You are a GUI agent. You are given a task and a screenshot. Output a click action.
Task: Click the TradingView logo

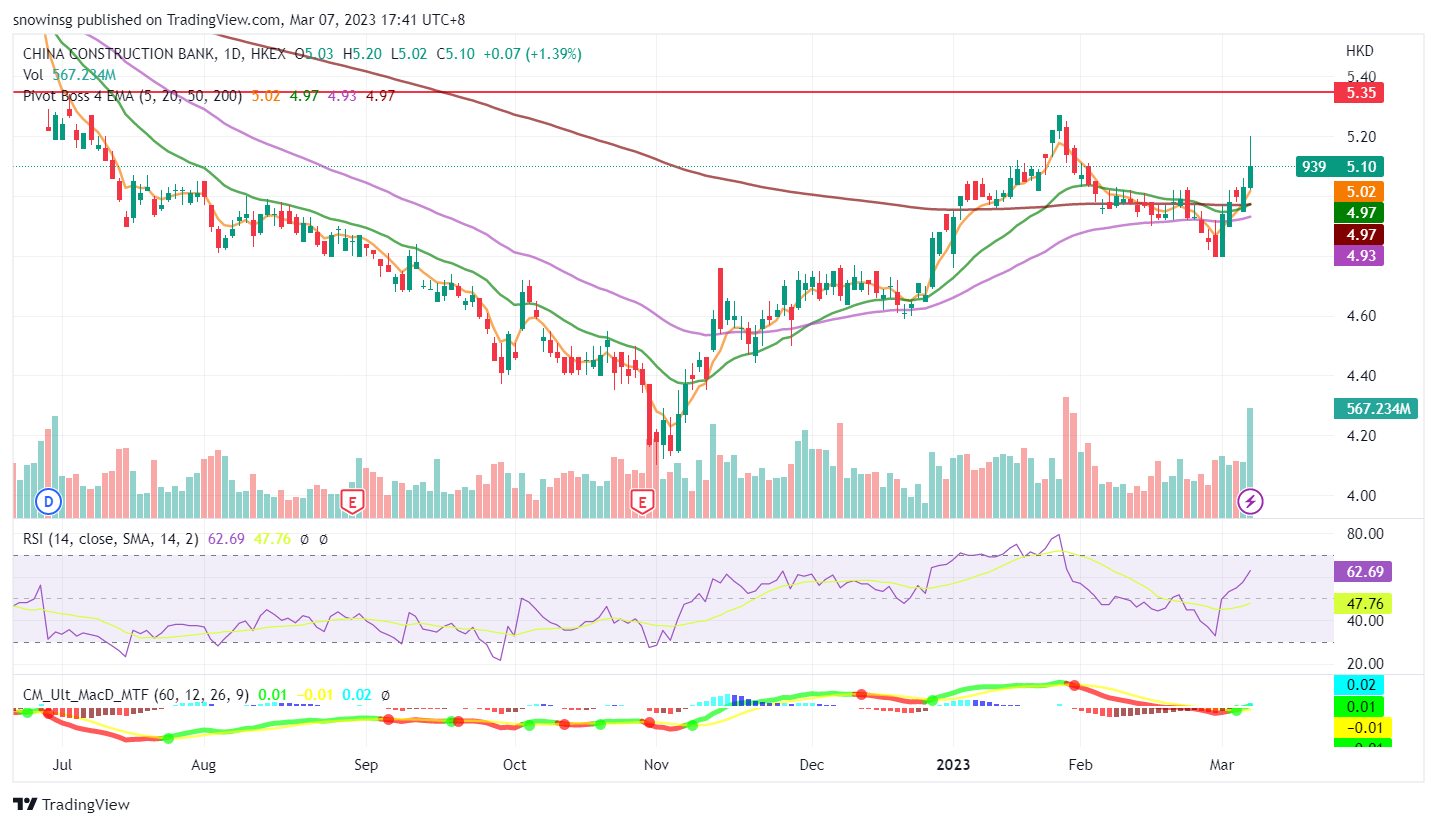[71, 804]
